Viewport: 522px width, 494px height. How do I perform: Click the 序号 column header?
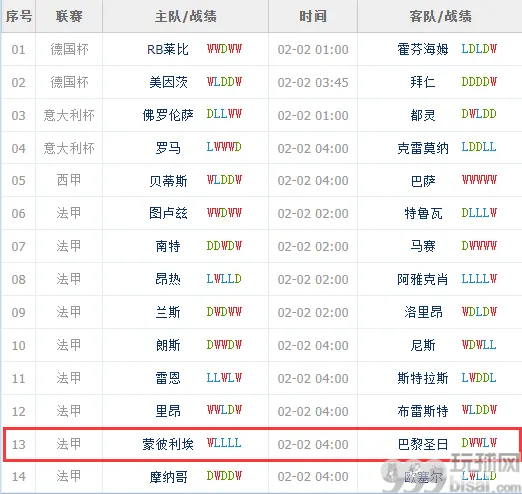pos(19,16)
